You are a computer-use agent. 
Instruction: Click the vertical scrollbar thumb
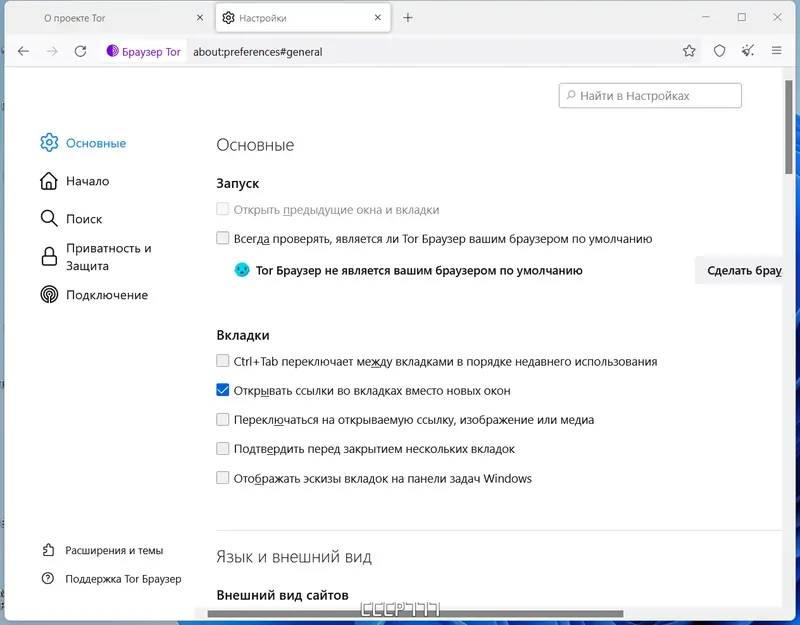click(789, 127)
